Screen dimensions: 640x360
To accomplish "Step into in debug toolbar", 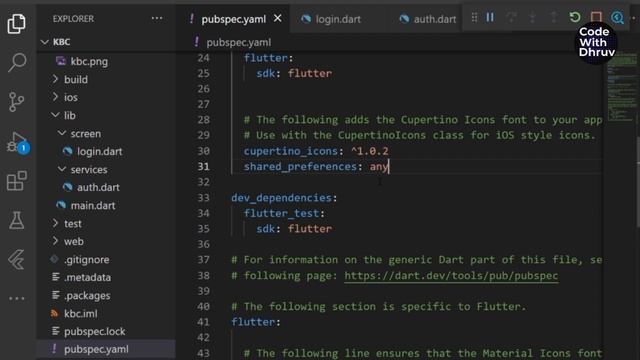I will (532, 17).
